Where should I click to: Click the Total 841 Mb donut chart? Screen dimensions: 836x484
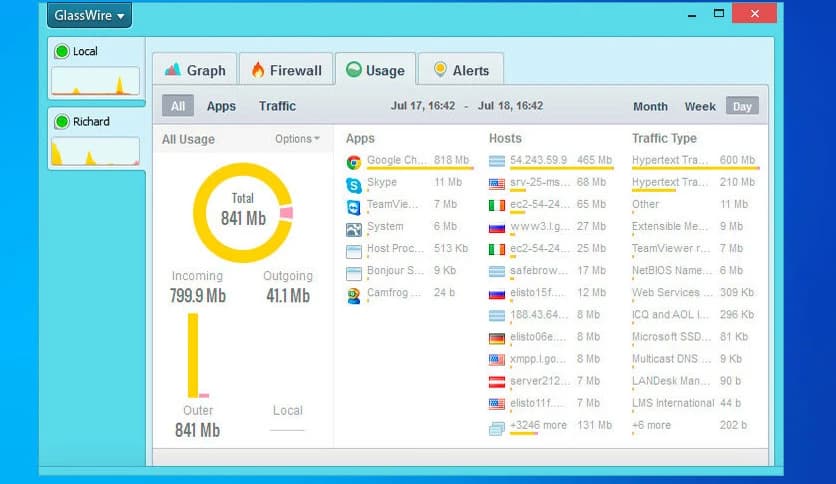243,213
